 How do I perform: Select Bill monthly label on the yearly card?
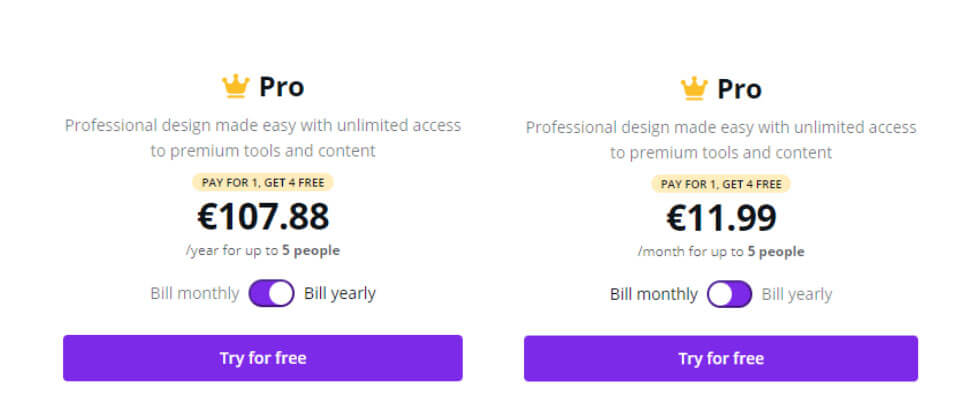(x=194, y=293)
